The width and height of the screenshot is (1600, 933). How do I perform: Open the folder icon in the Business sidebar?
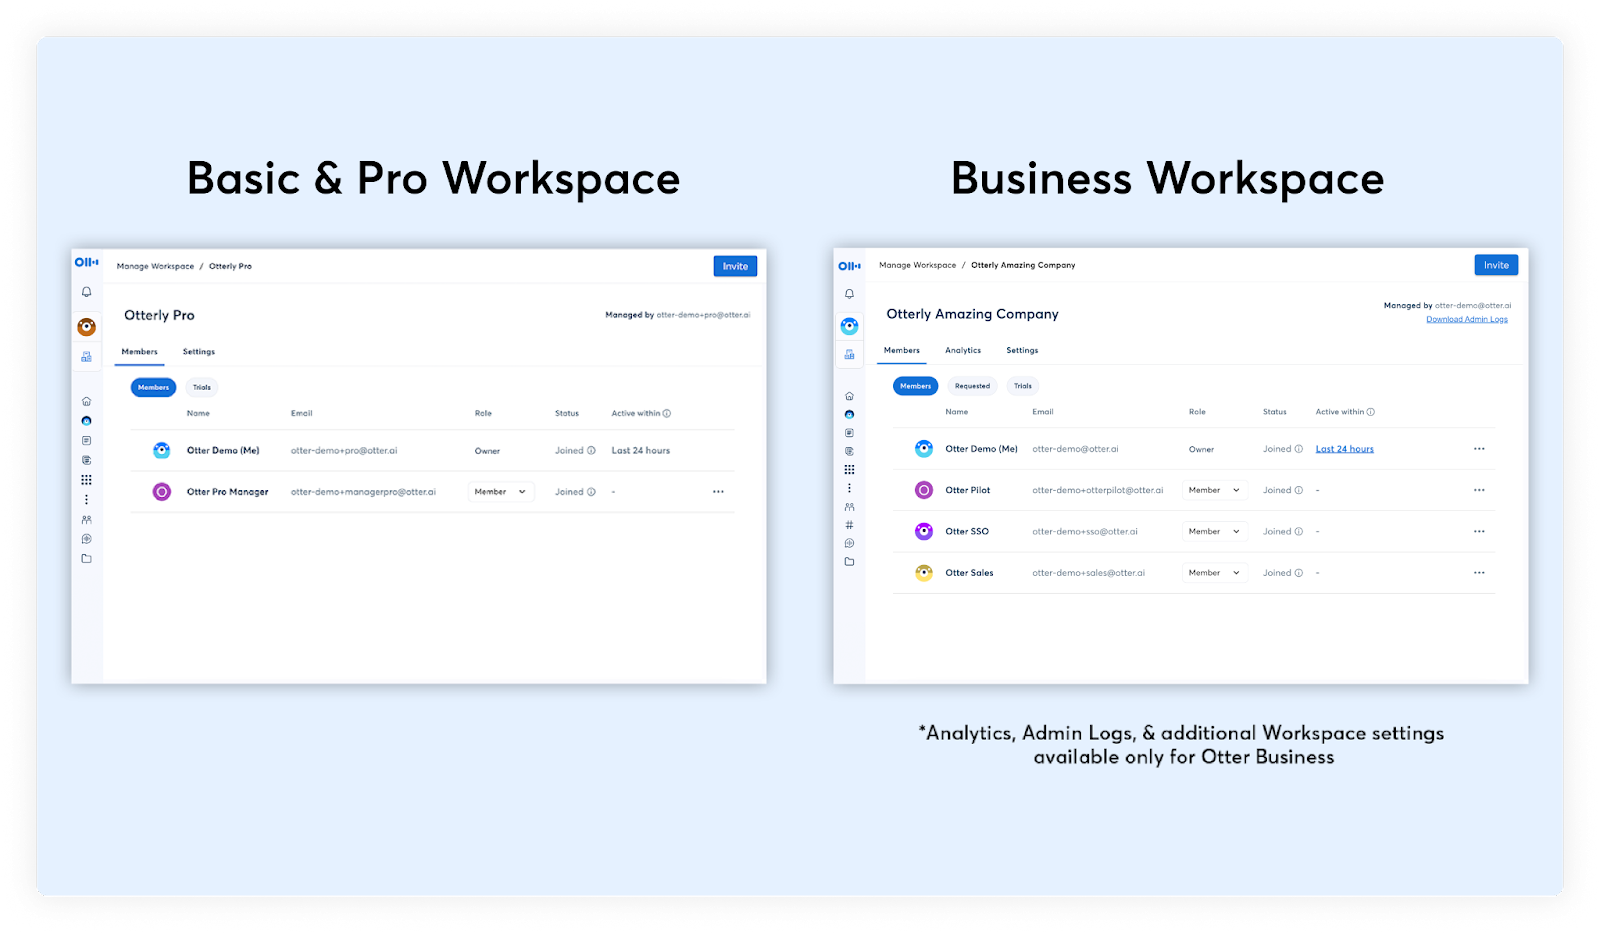[x=849, y=562]
